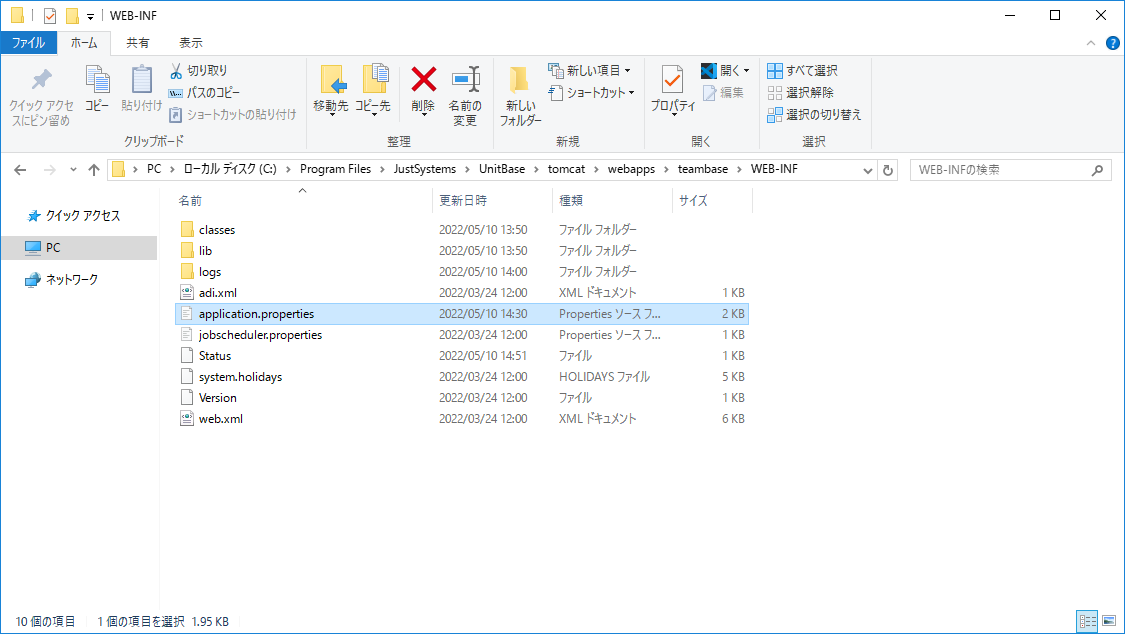Collapse the ribbon with the chevron
The image size is (1125, 634).
coord(1091,43)
